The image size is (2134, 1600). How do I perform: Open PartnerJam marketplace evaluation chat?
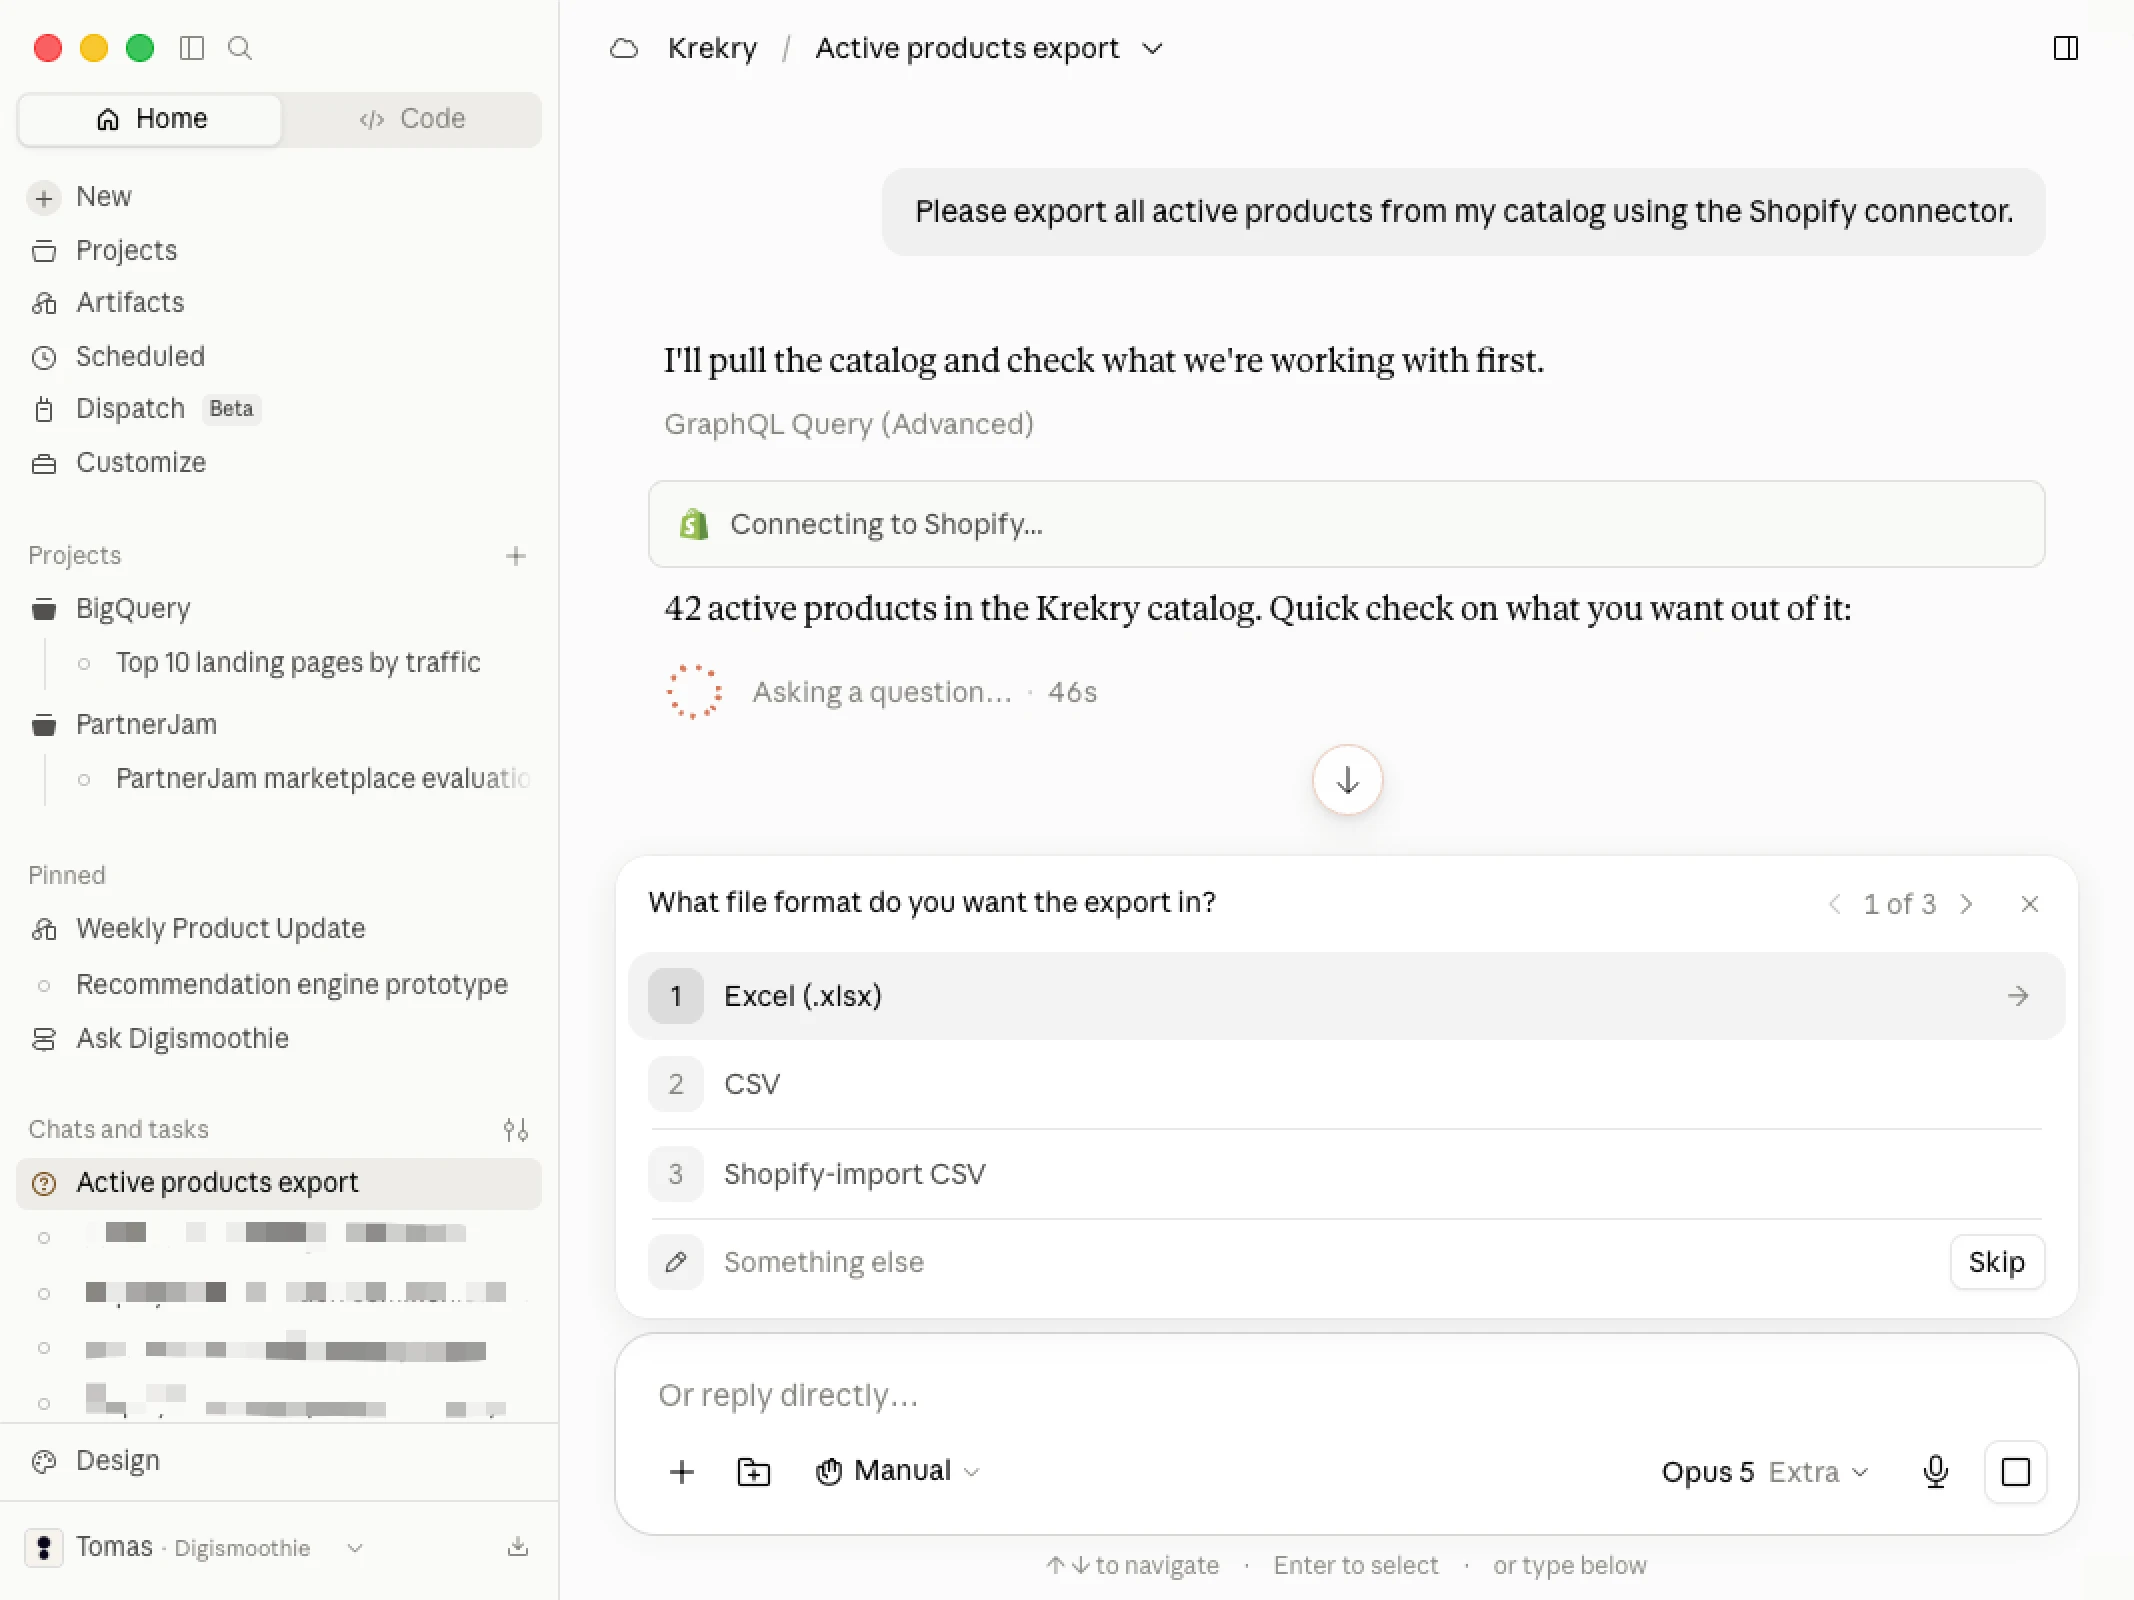[x=322, y=778]
